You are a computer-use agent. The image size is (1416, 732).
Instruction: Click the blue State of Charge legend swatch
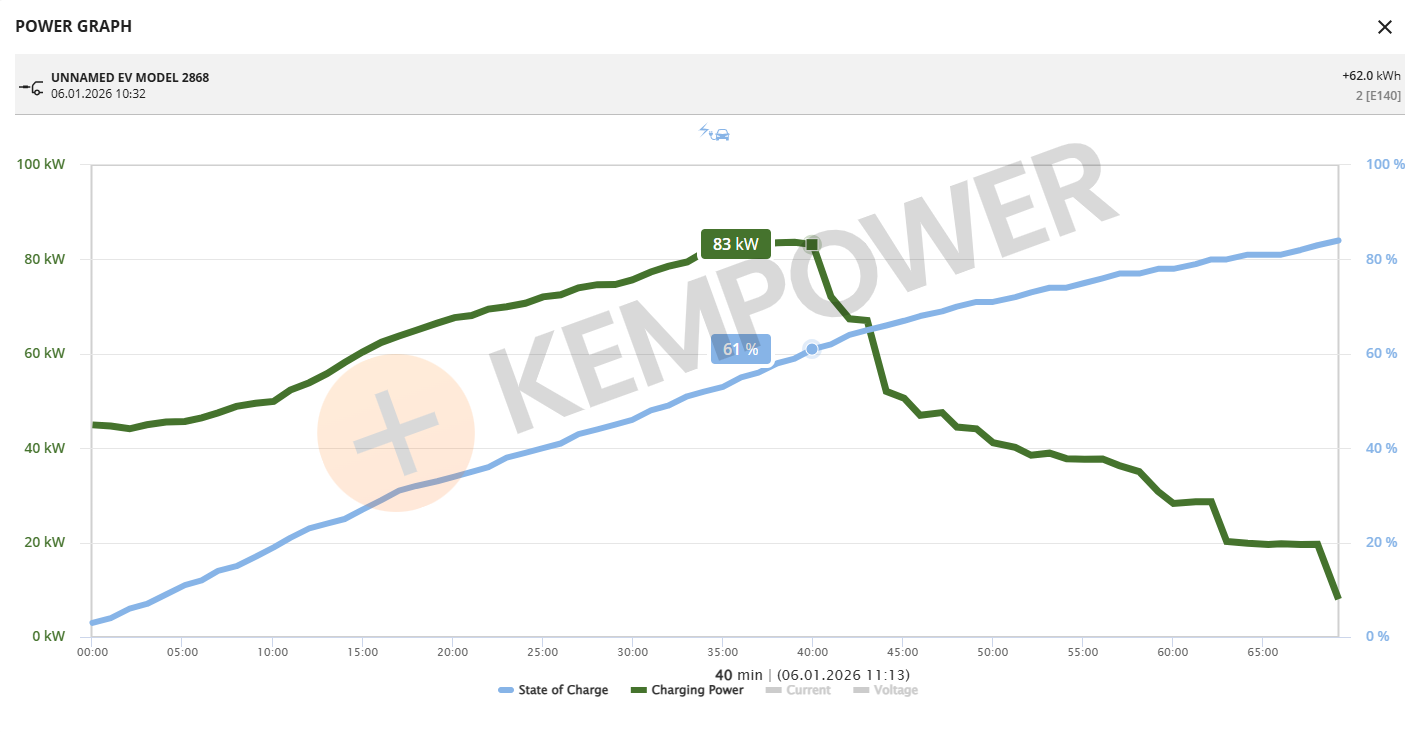pos(506,690)
